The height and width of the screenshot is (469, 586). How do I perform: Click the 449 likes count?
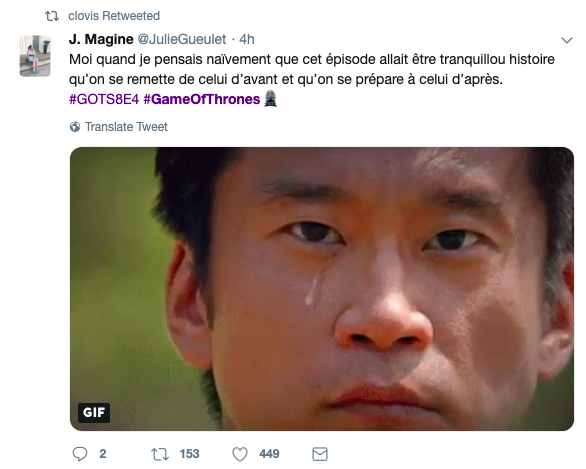[269, 454]
